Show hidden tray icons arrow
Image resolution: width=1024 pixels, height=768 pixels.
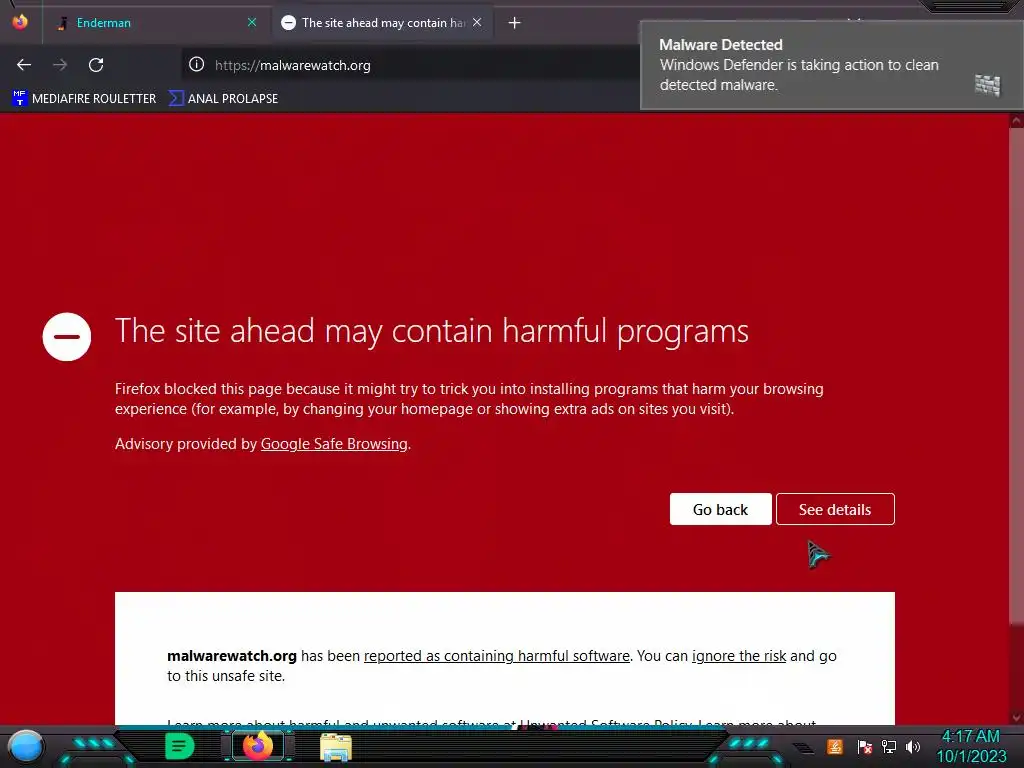tap(804, 747)
